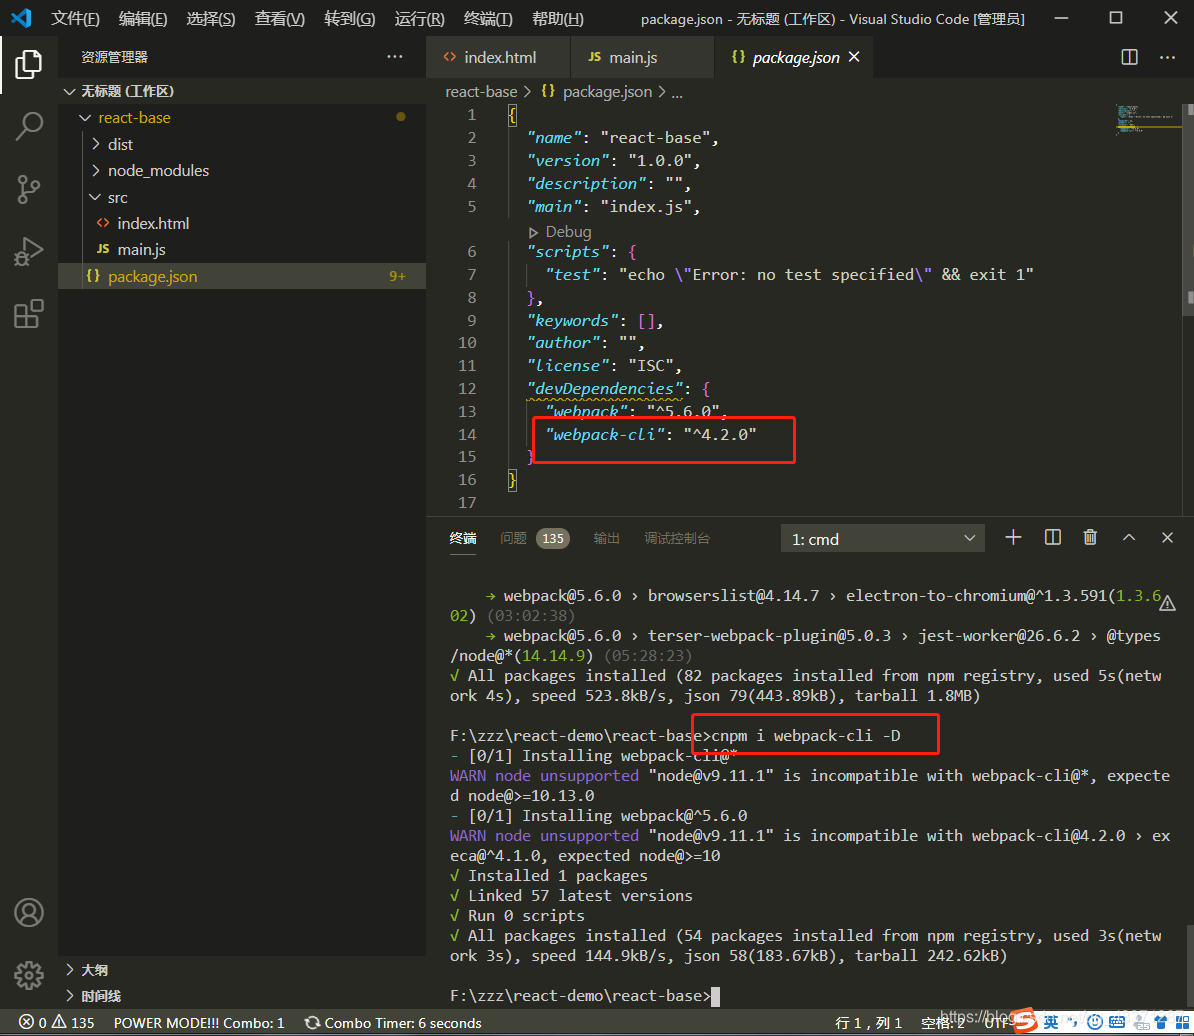Select the 终端 panel tab
The width and height of the screenshot is (1194, 1036).
click(x=463, y=538)
